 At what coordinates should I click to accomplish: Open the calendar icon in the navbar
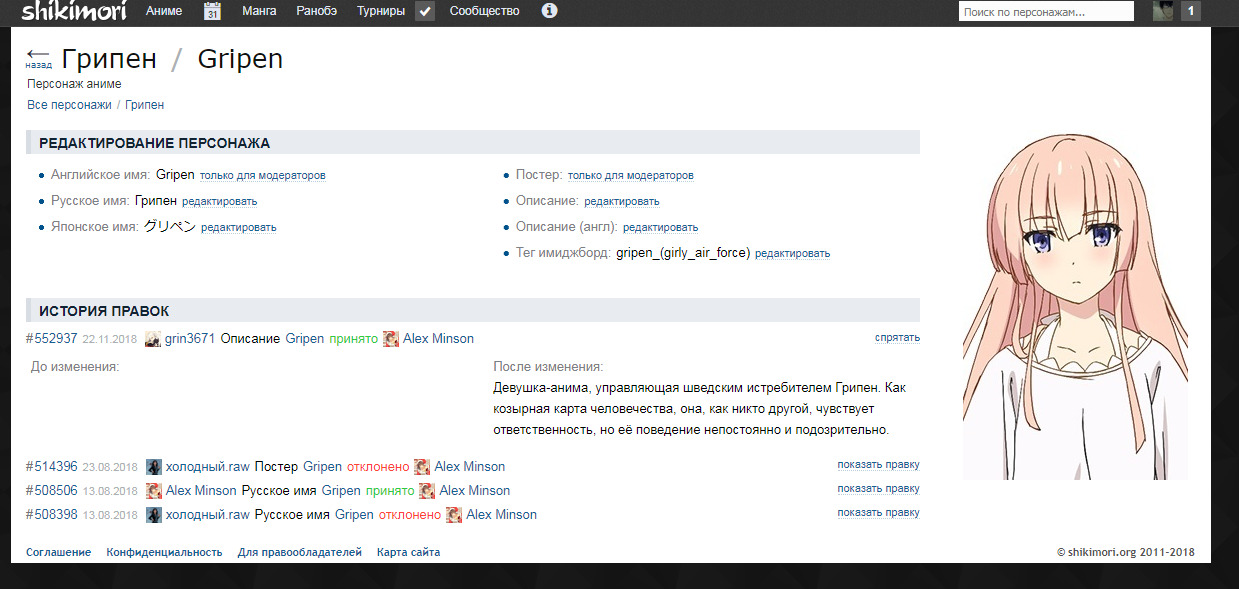click(x=212, y=12)
